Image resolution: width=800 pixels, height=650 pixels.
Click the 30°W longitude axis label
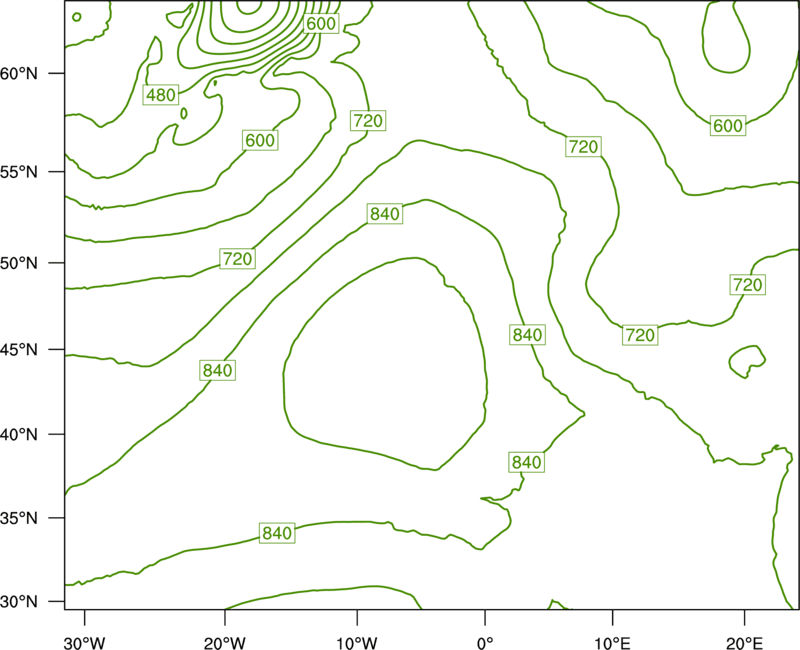coord(84,643)
